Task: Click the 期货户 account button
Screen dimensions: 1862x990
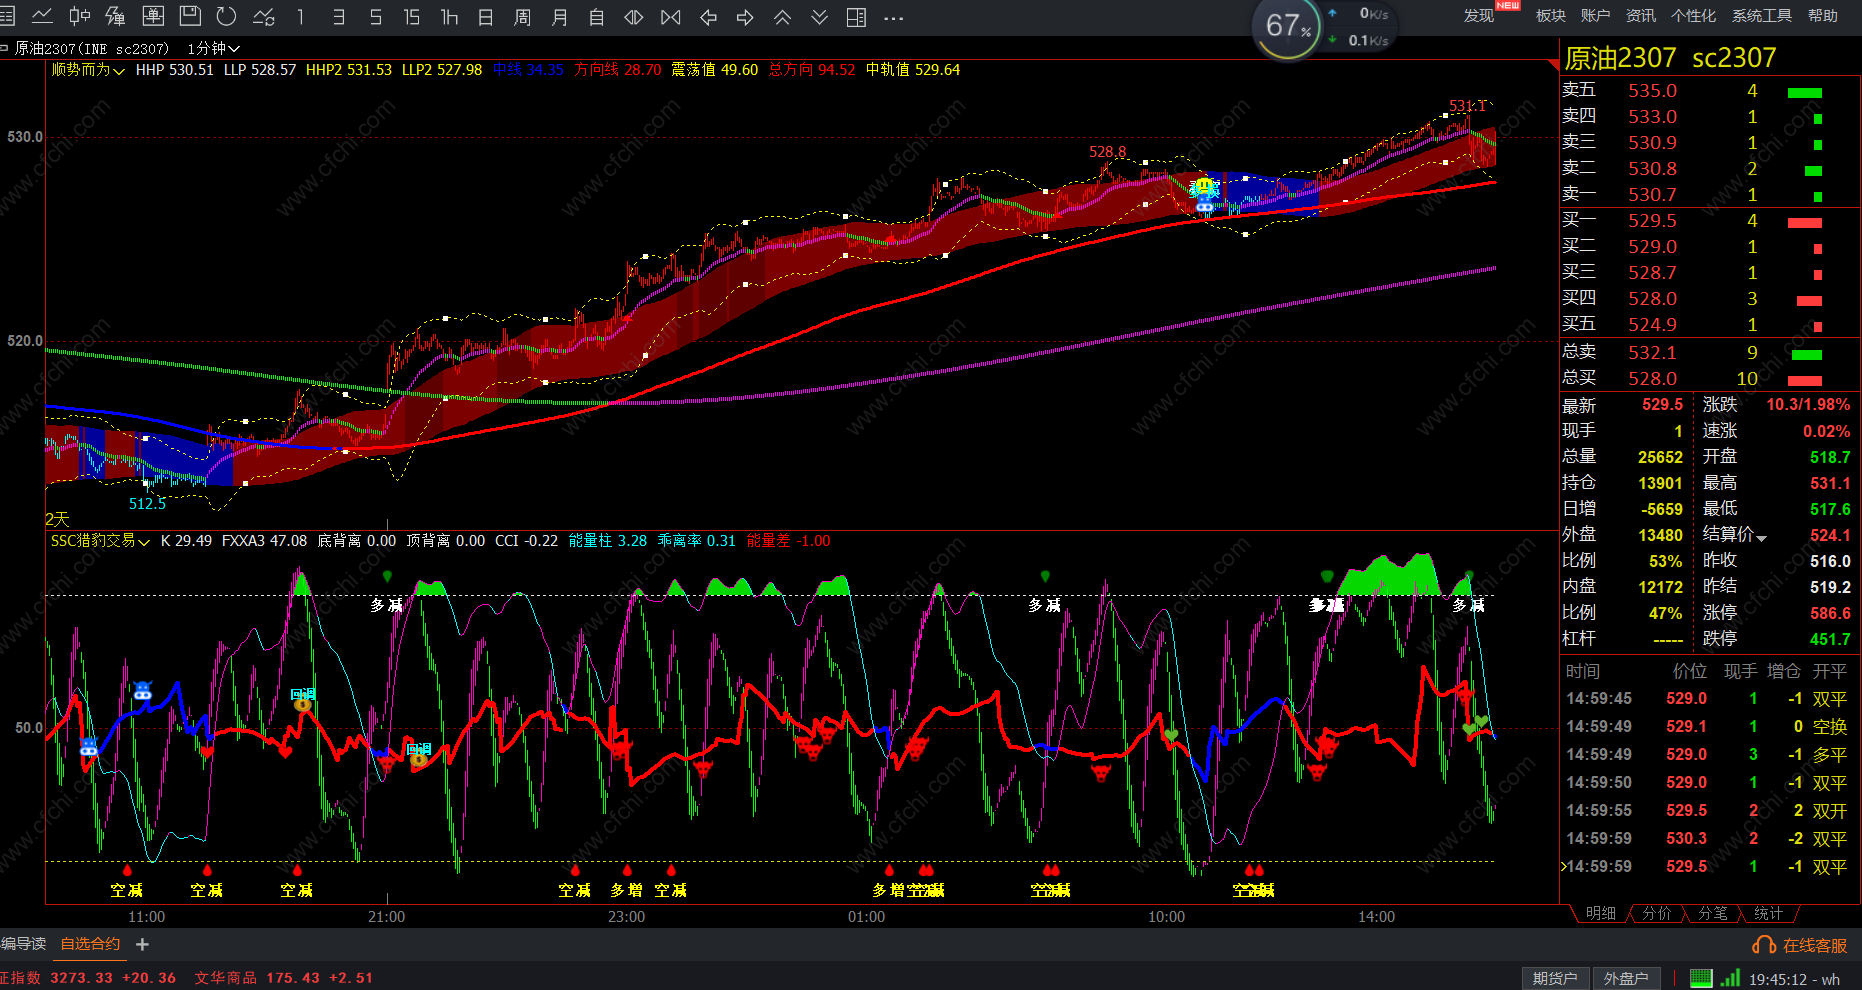Action: coord(1555,978)
